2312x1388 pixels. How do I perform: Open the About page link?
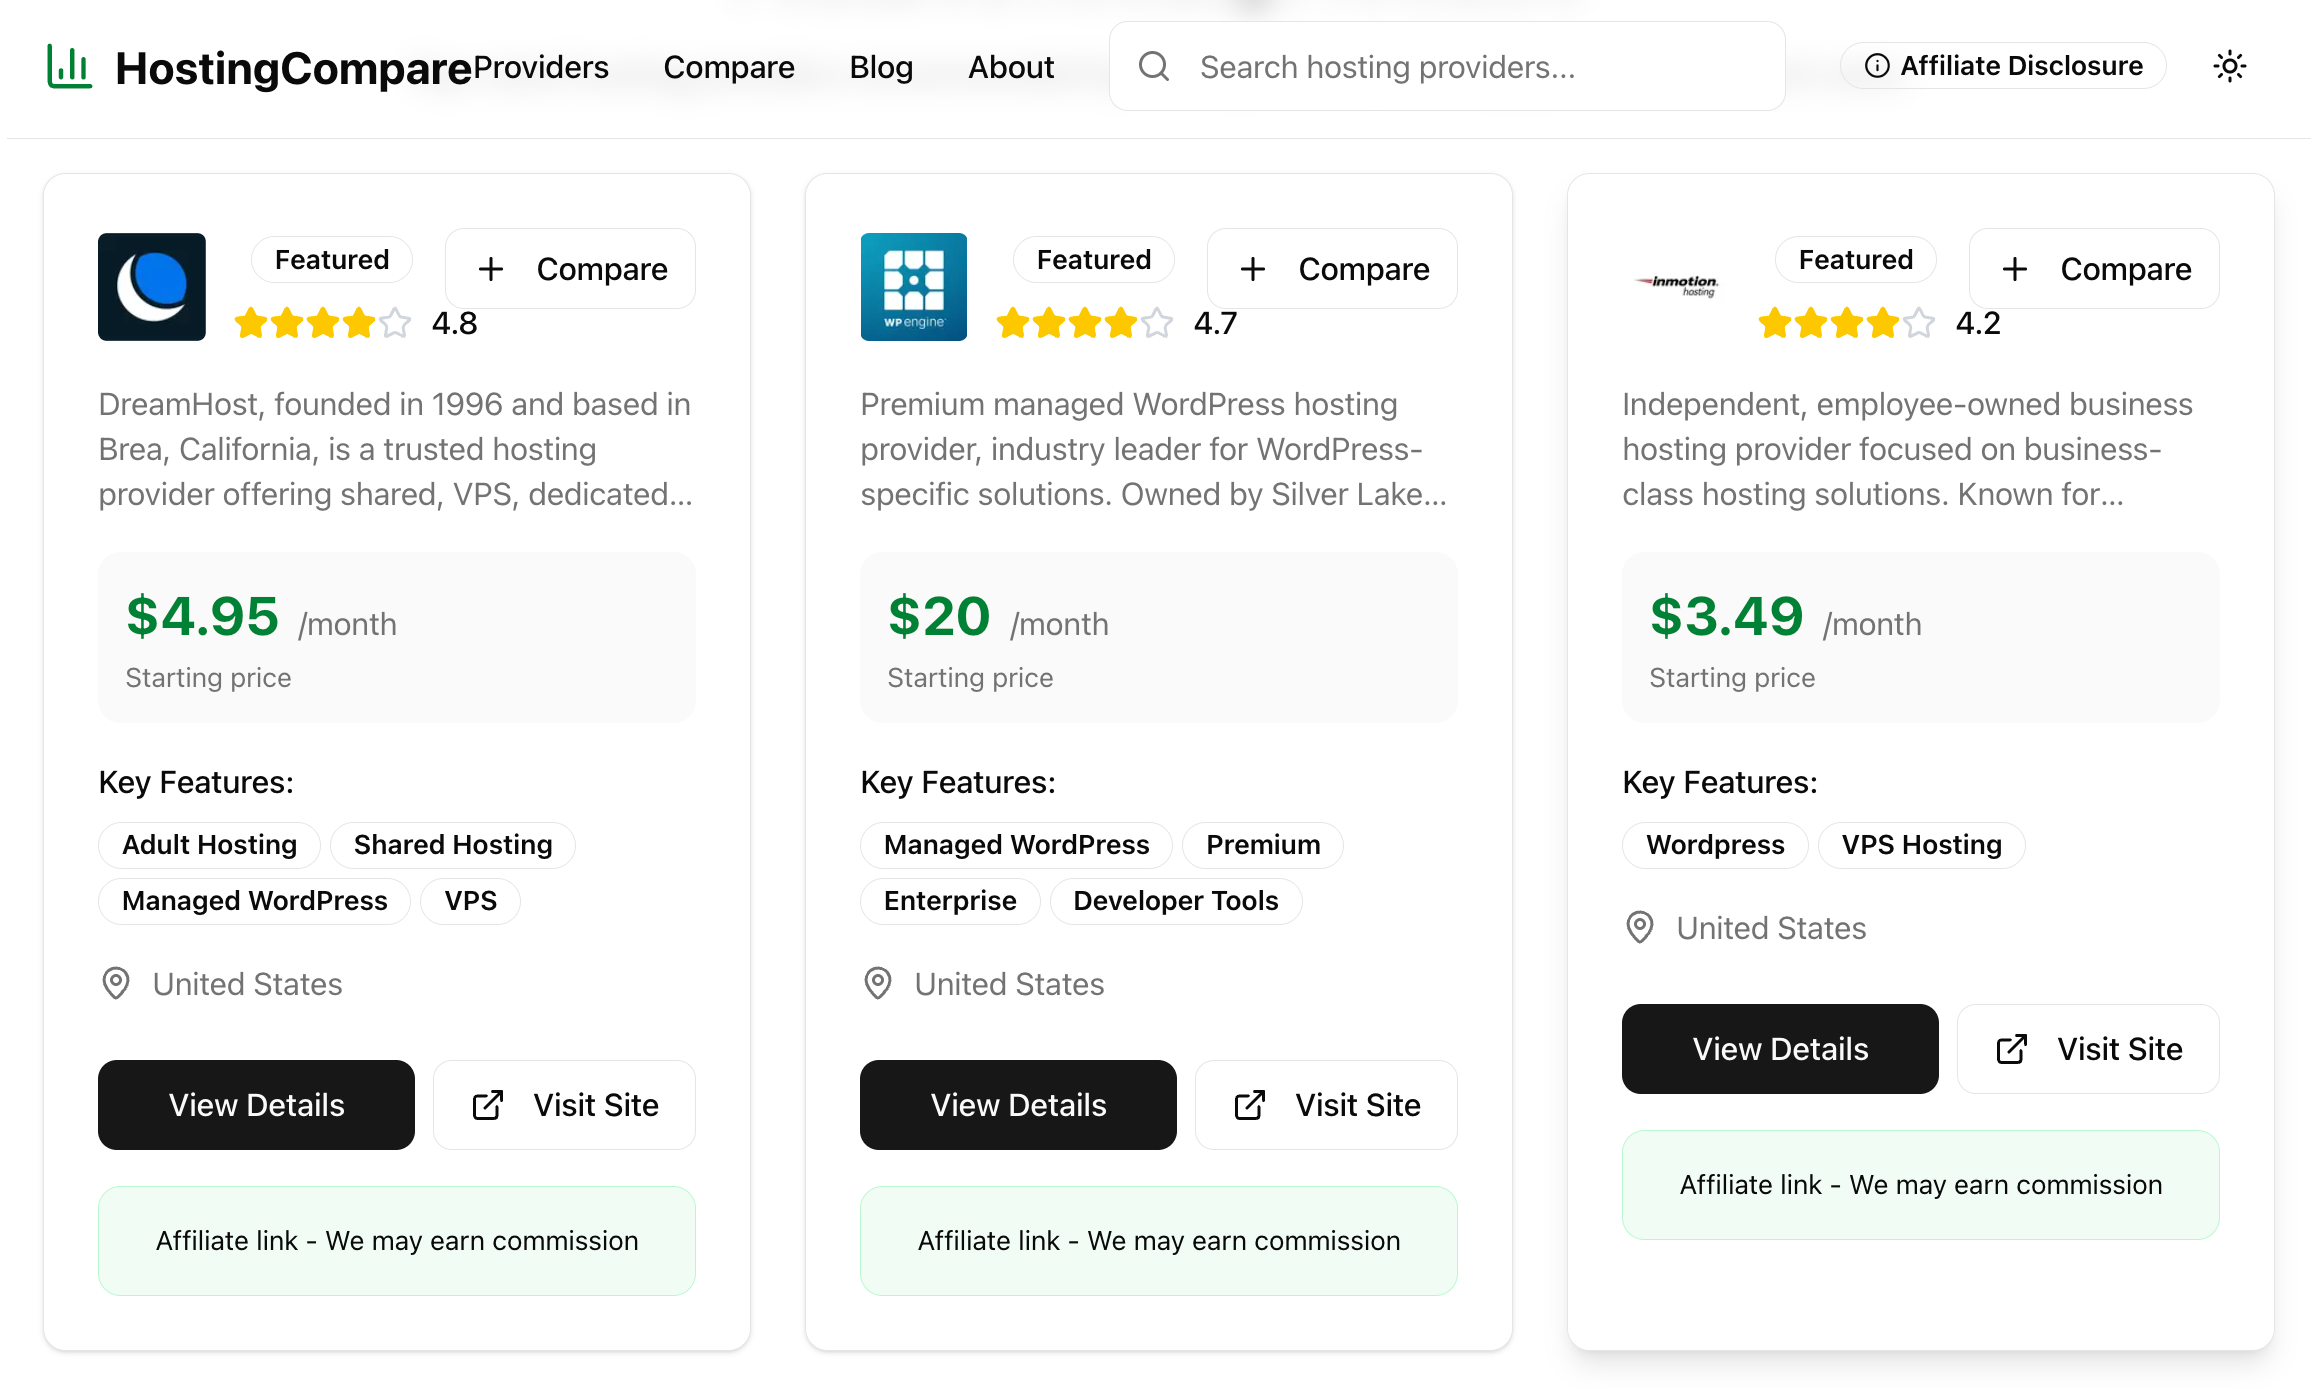pyautogui.click(x=1010, y=67)
